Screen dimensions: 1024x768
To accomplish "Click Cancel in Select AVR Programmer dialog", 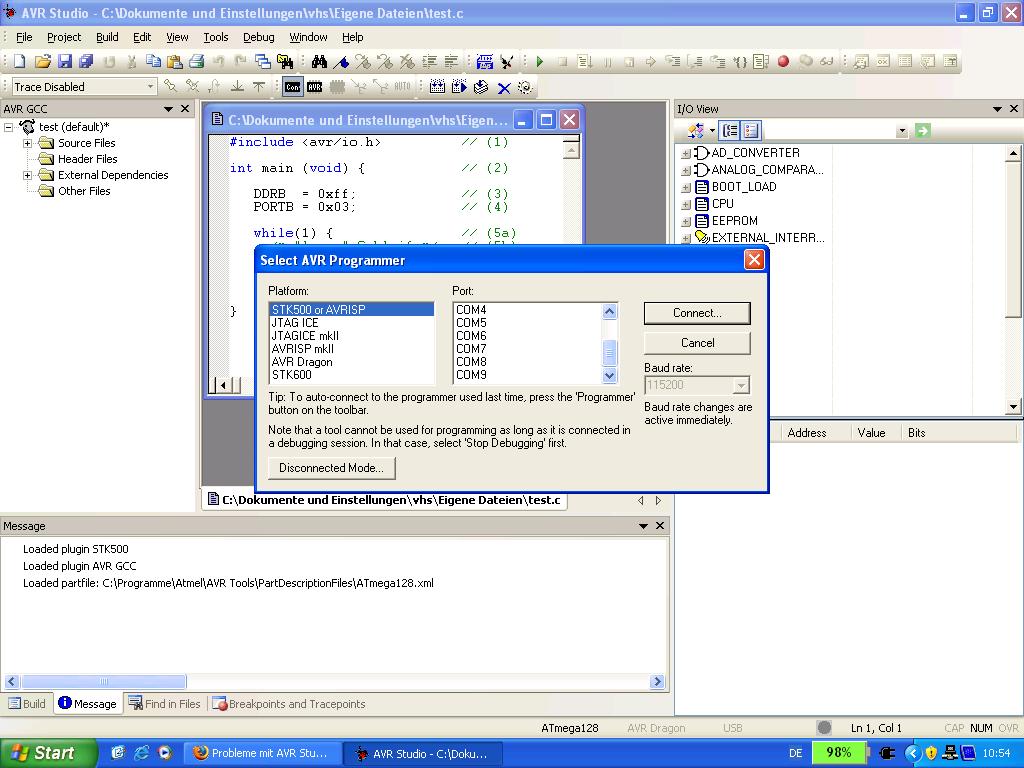I will [697, 343].
